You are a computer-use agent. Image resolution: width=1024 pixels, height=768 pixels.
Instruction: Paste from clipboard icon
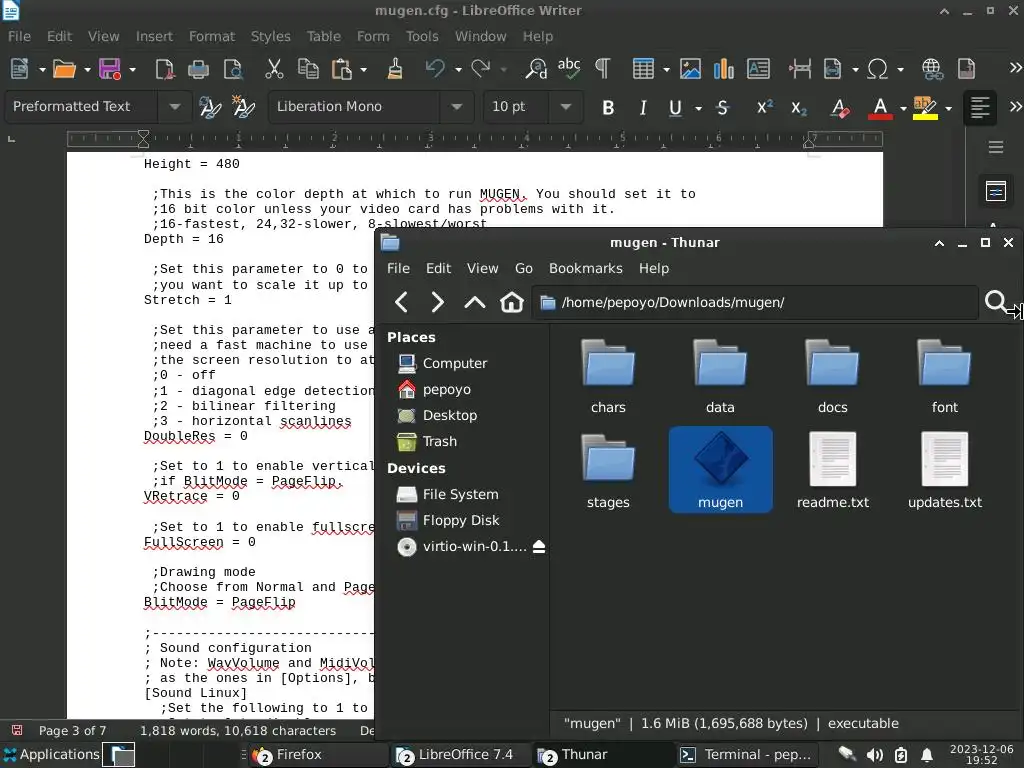[x=342, y=69]
